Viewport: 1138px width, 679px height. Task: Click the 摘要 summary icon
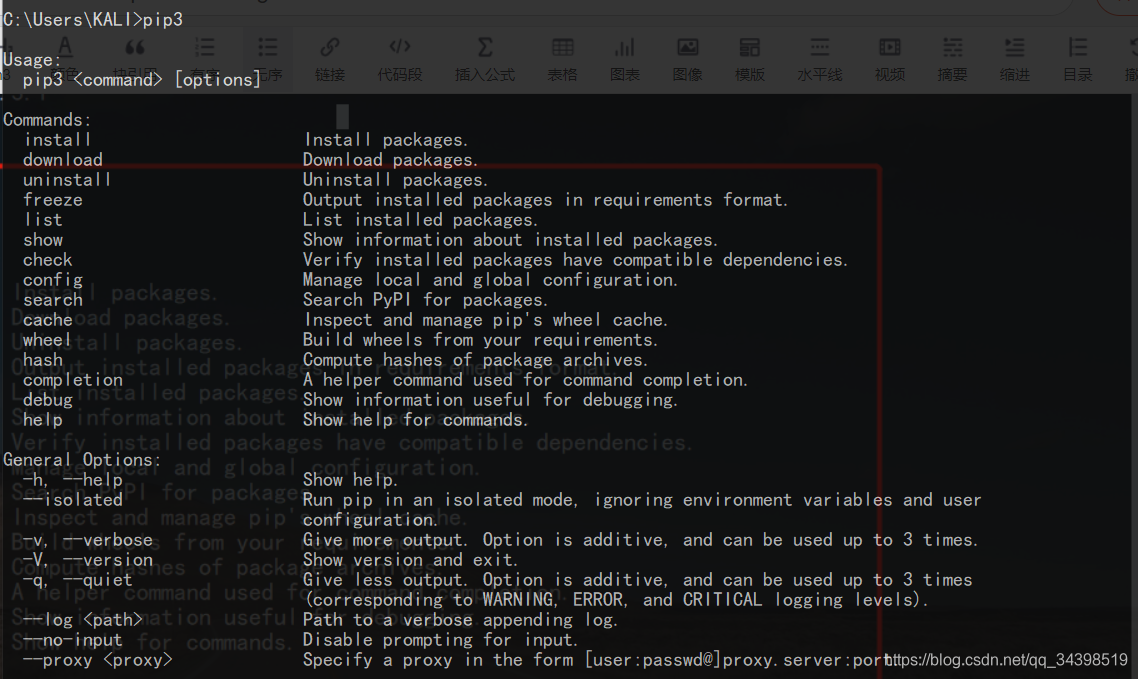point(952,48)
